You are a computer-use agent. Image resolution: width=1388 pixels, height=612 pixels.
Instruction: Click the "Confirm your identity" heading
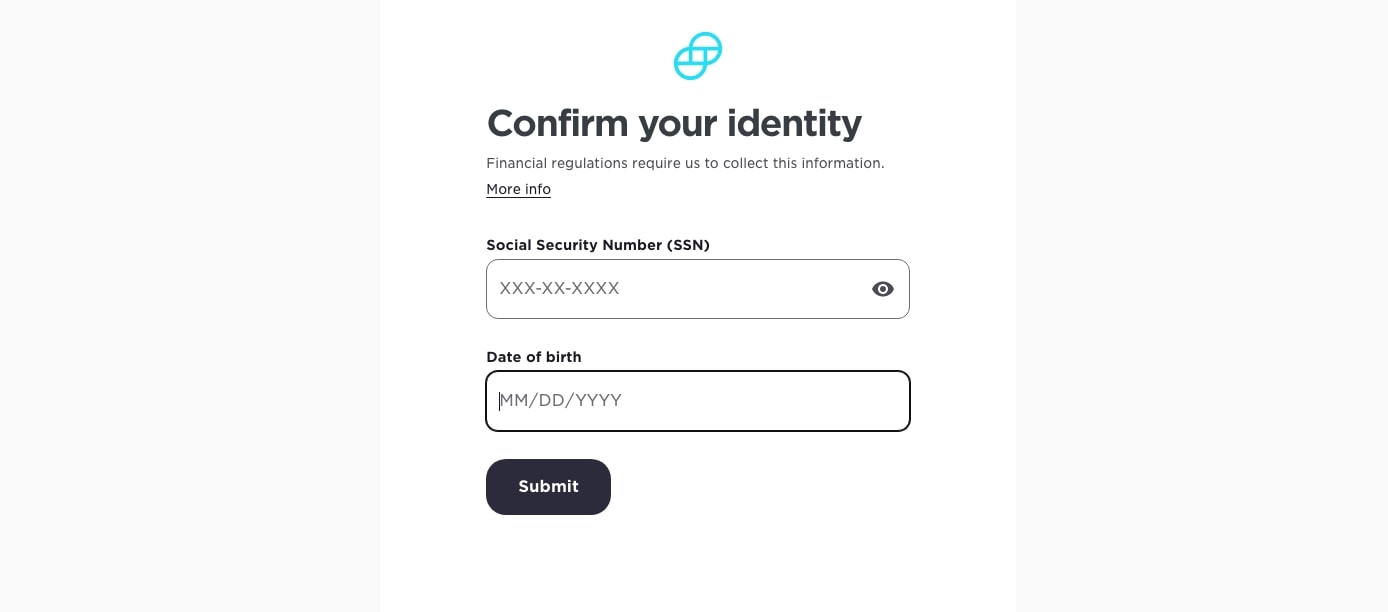673,123
